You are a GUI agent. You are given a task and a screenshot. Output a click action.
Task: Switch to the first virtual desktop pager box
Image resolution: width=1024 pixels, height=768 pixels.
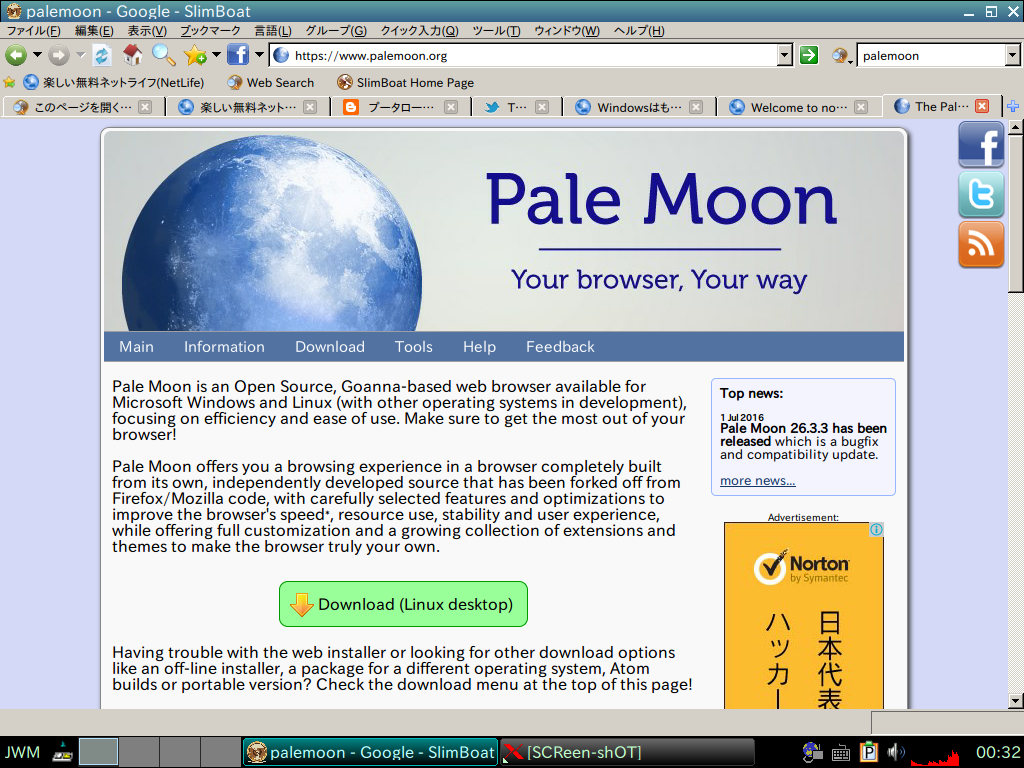[x=99, y=752]
